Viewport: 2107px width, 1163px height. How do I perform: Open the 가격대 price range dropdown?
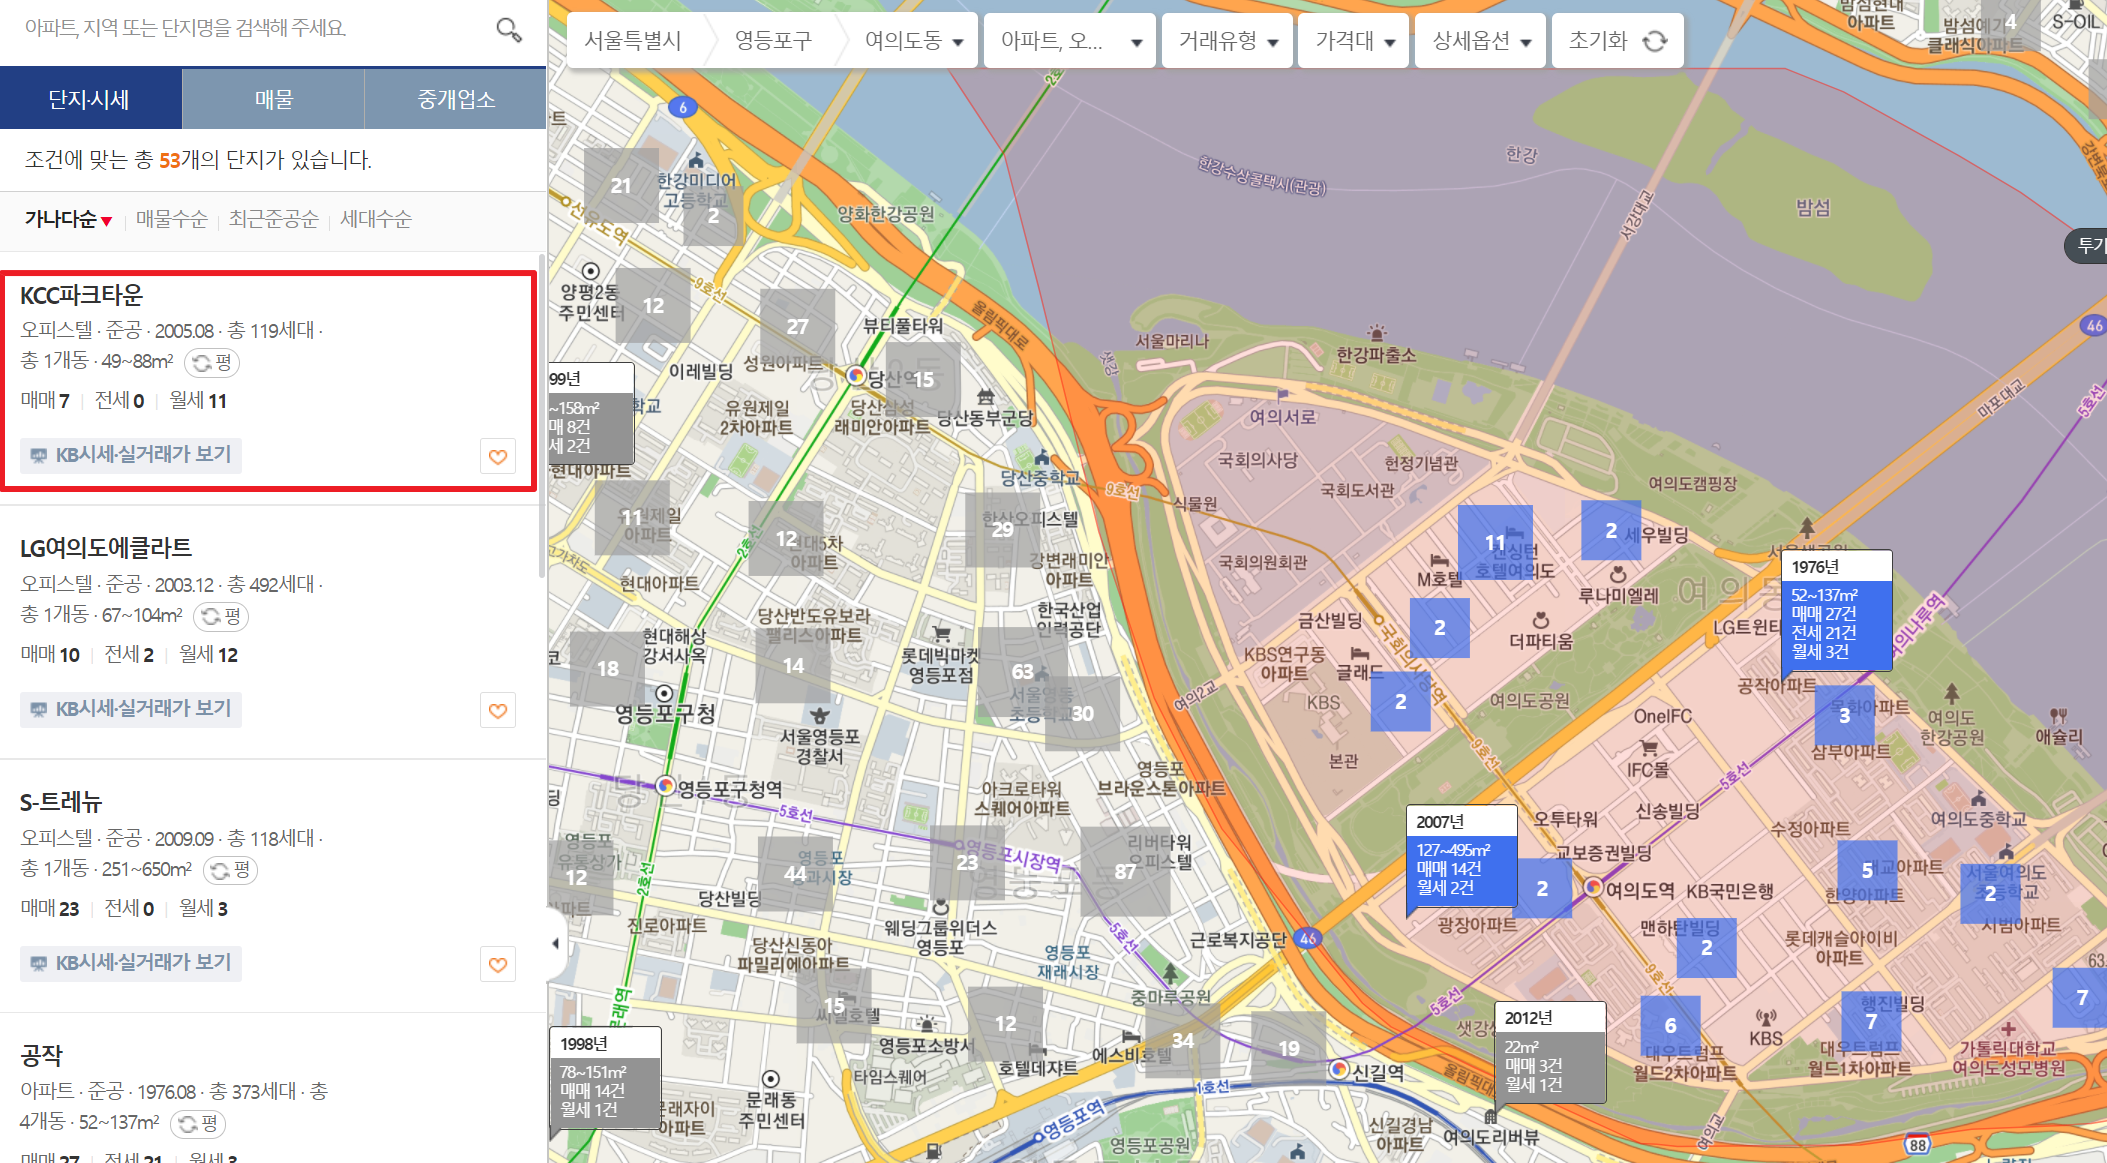tap(1353, 41)
